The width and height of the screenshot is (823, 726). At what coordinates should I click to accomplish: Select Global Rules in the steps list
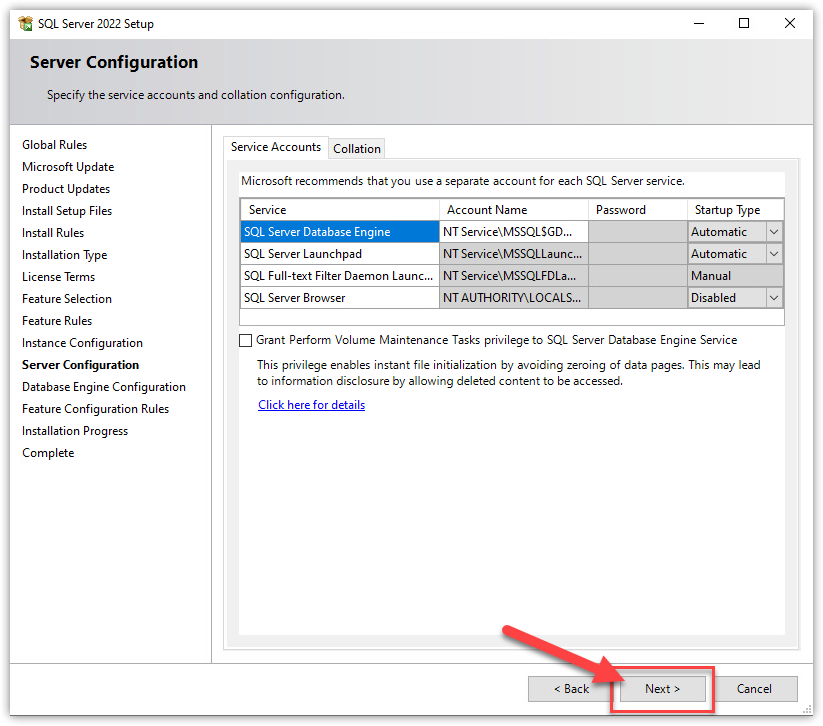coord(55,145)
